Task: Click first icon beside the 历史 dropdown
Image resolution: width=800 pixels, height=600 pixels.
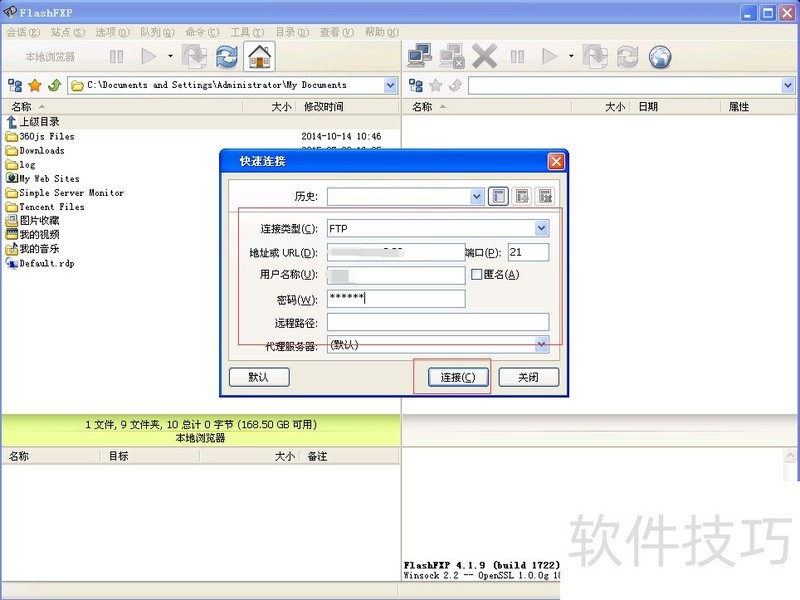Action: tap(499, 197)
